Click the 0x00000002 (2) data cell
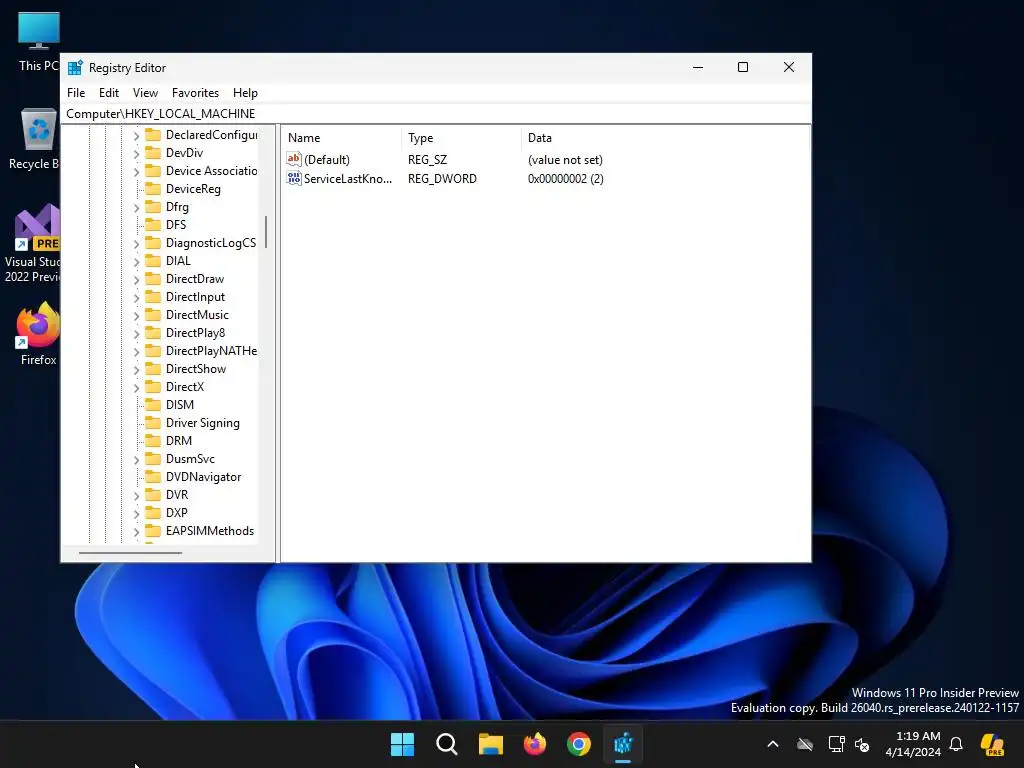This screenshot has height=768, width=1024. (x=566, y=178)
